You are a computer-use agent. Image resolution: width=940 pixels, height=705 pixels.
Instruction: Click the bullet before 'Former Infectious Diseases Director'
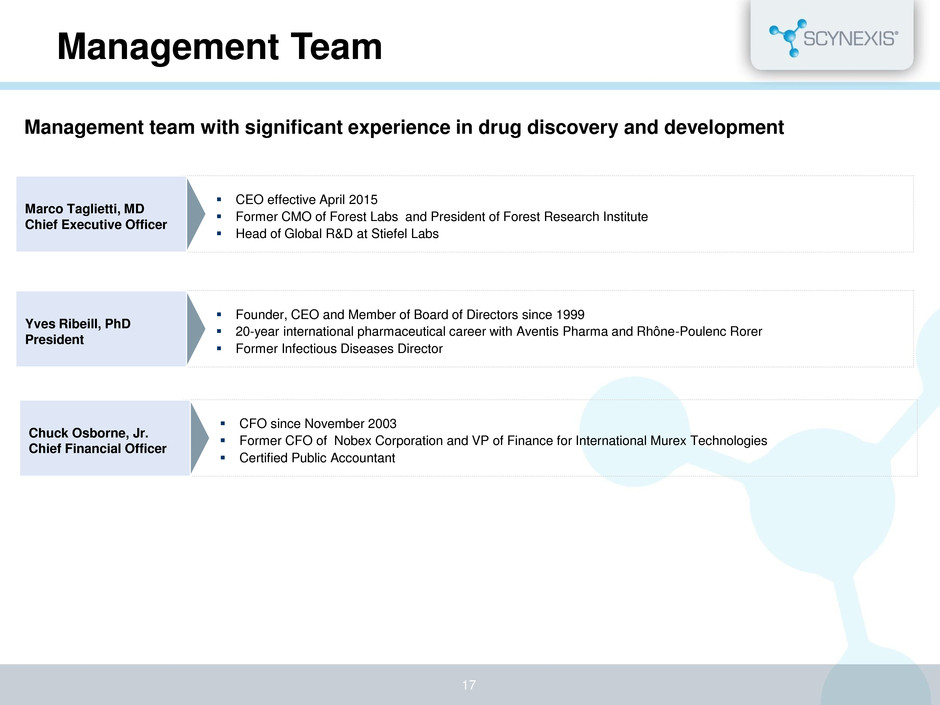(x=218, y=349)
